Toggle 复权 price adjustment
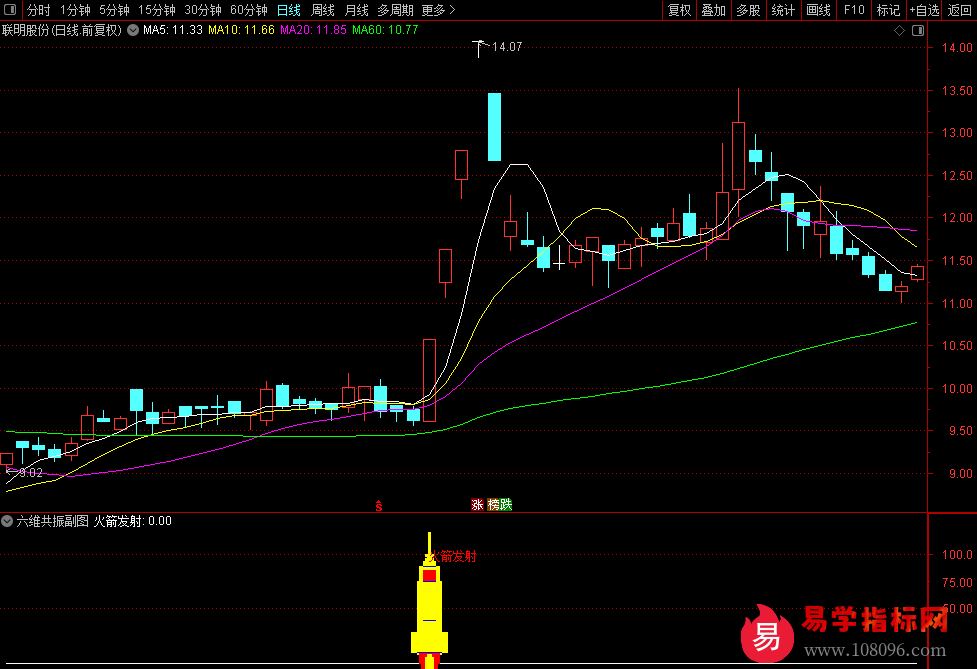The width and height of the screenshot is (977, 669). coord(679,10)
